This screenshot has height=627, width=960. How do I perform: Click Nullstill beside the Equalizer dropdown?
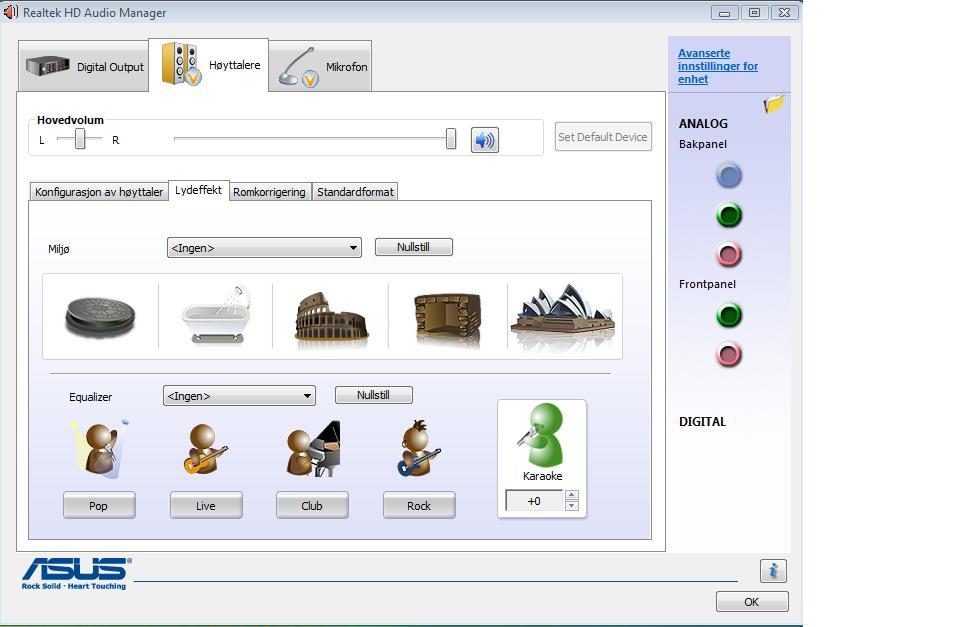click(x=373, y=395)
